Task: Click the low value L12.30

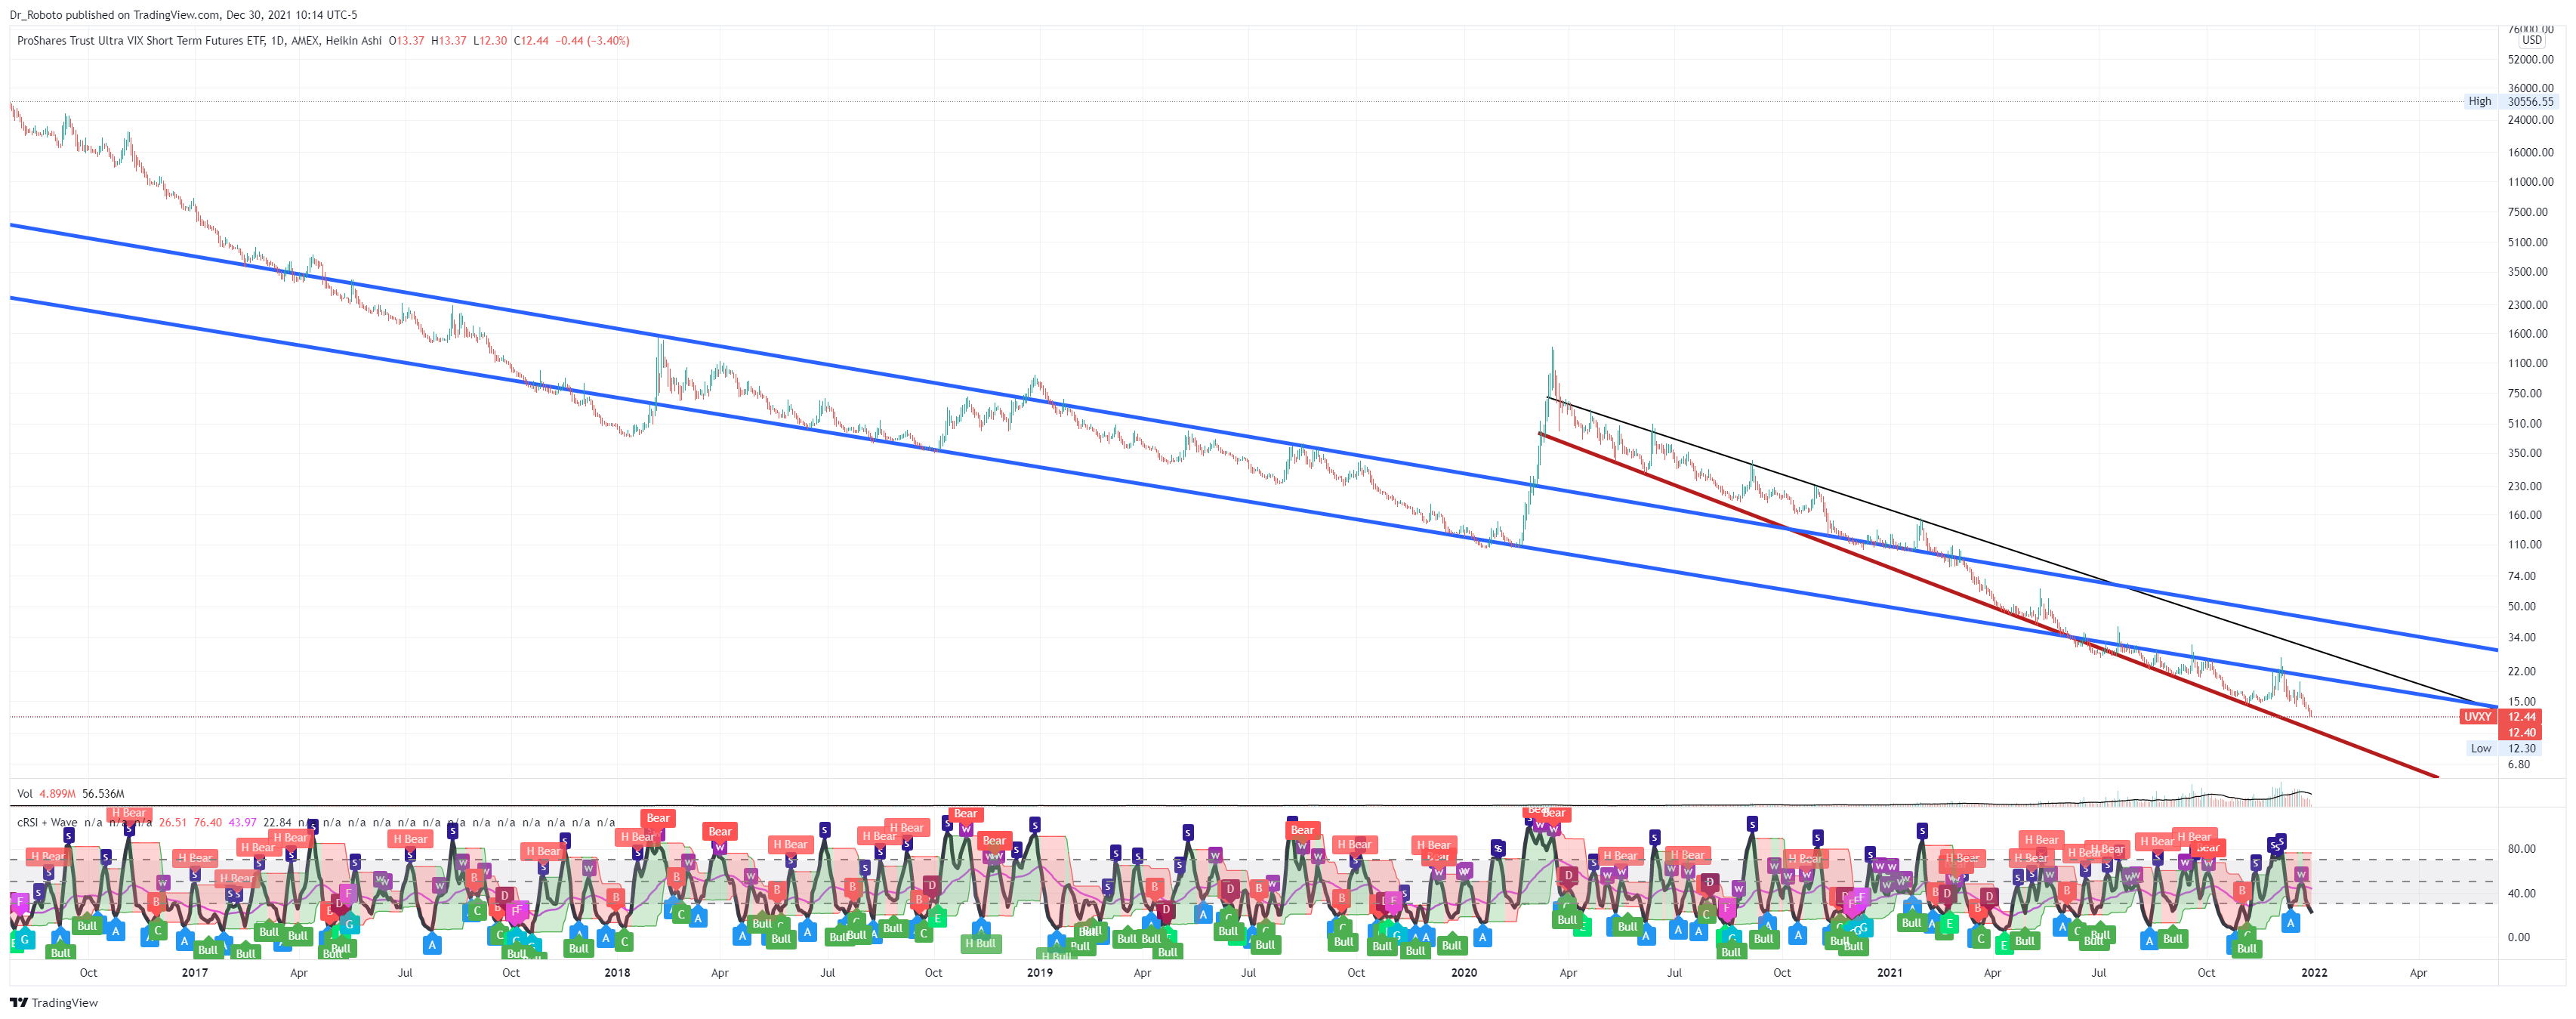Action: point(490,41)
